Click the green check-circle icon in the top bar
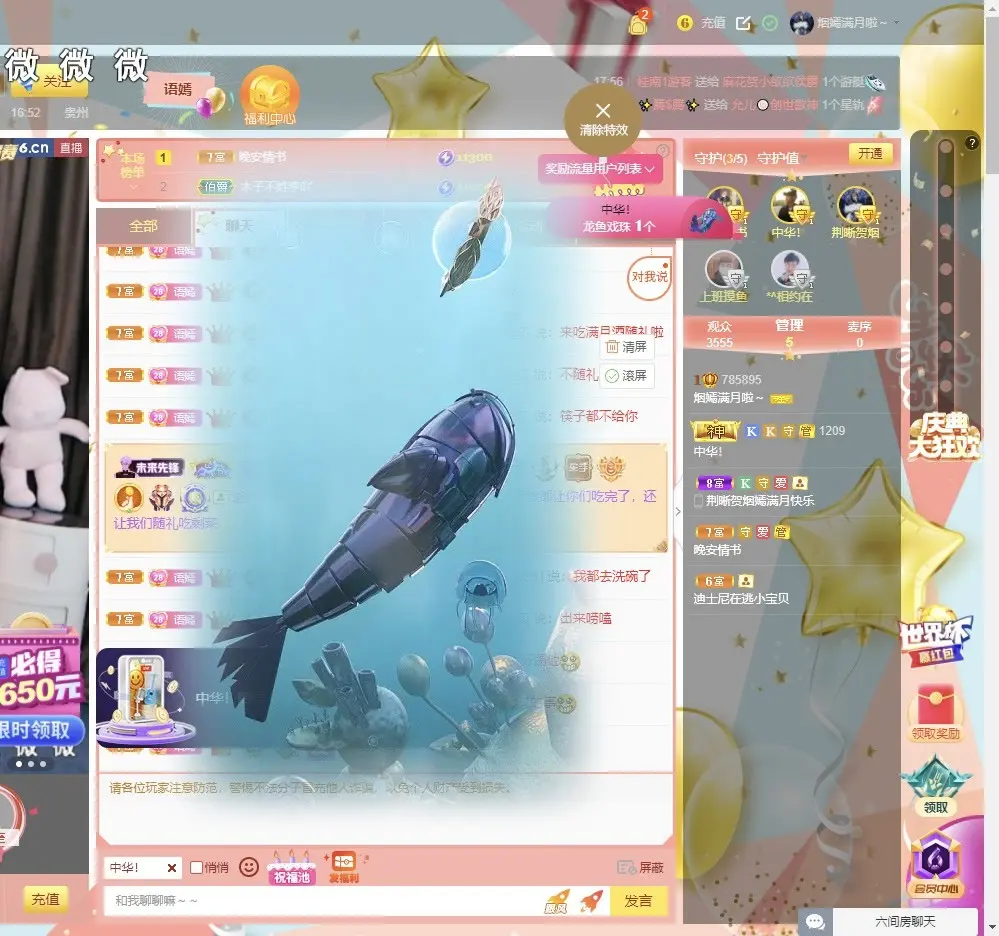Image resolution: width=999 pixels, height=936 pixels. click(x=770, y=23)
